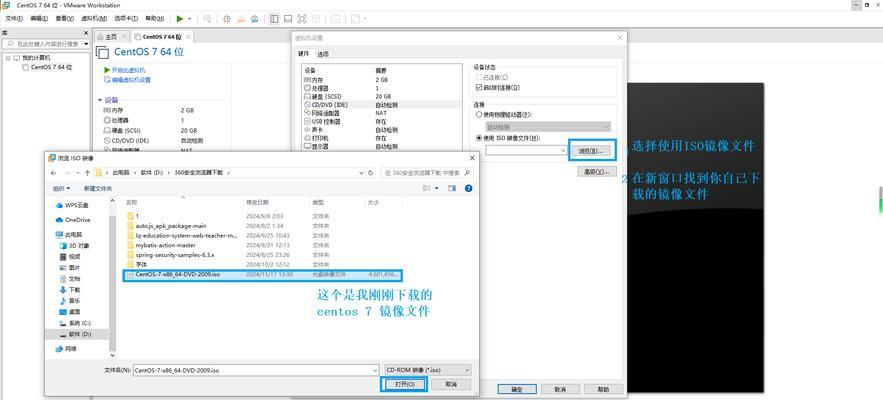The width and height of the screenshot is (883, 400).
Task: Open 下载 downloads in the navigation pane
Action: point(70,290)
